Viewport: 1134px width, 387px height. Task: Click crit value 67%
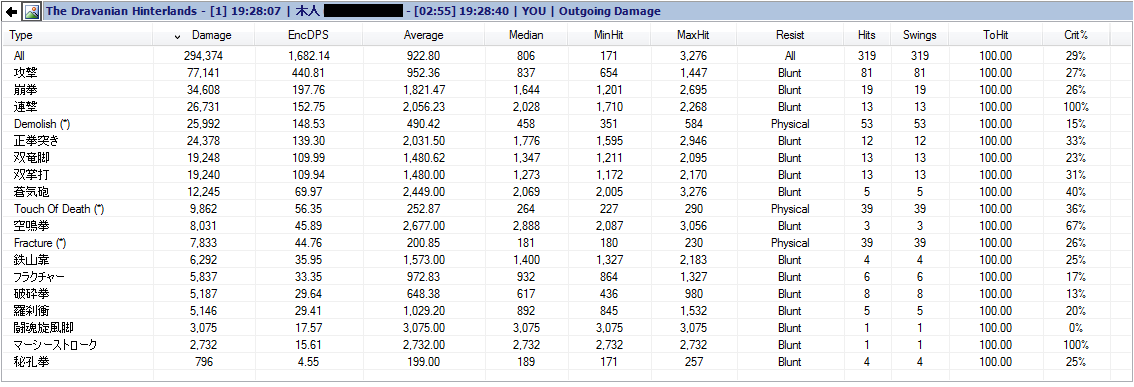(x=1075, y=226)
